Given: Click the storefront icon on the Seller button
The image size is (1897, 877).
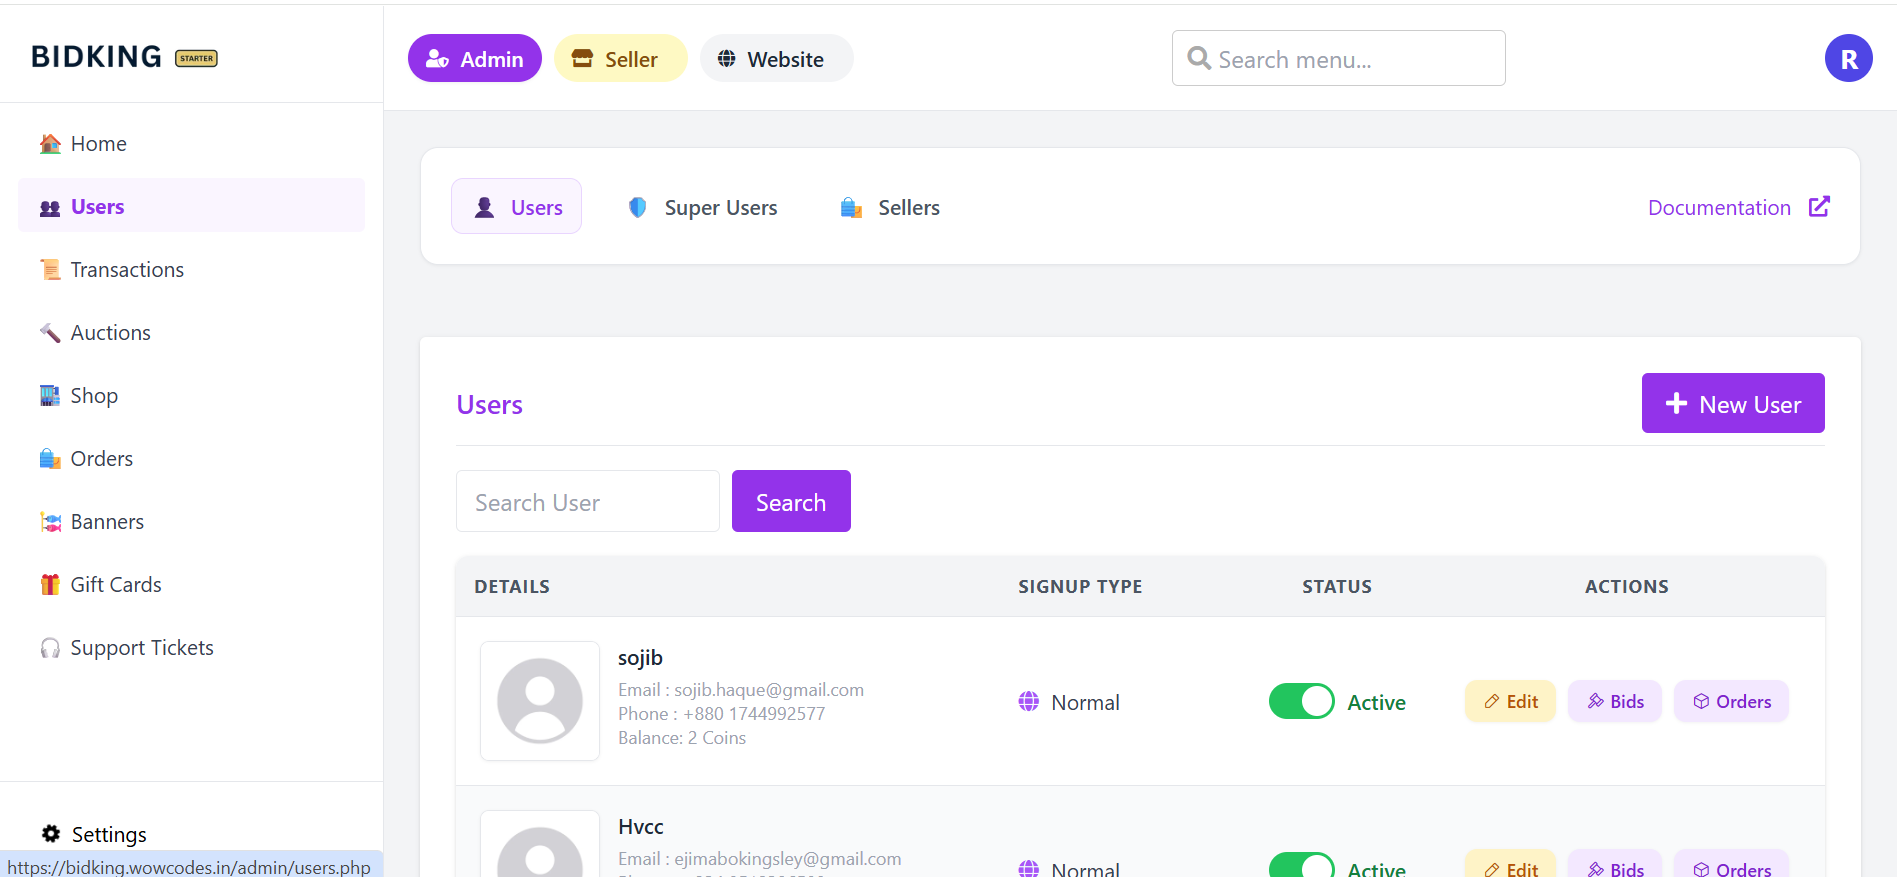Looking at the screenshot, I should (582, 59).
